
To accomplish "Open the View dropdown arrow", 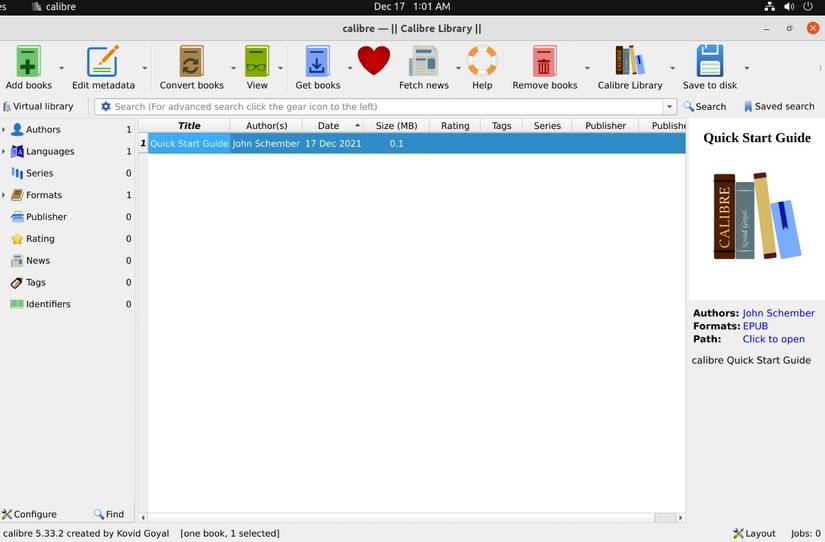I will tap(280, 68).
